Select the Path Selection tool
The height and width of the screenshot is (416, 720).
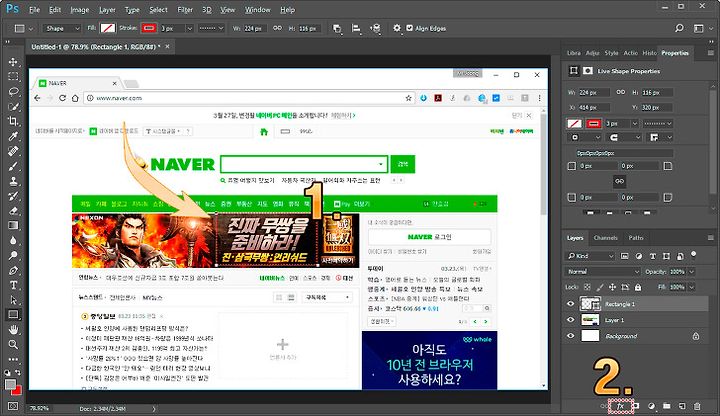click(x=13, y=300)
